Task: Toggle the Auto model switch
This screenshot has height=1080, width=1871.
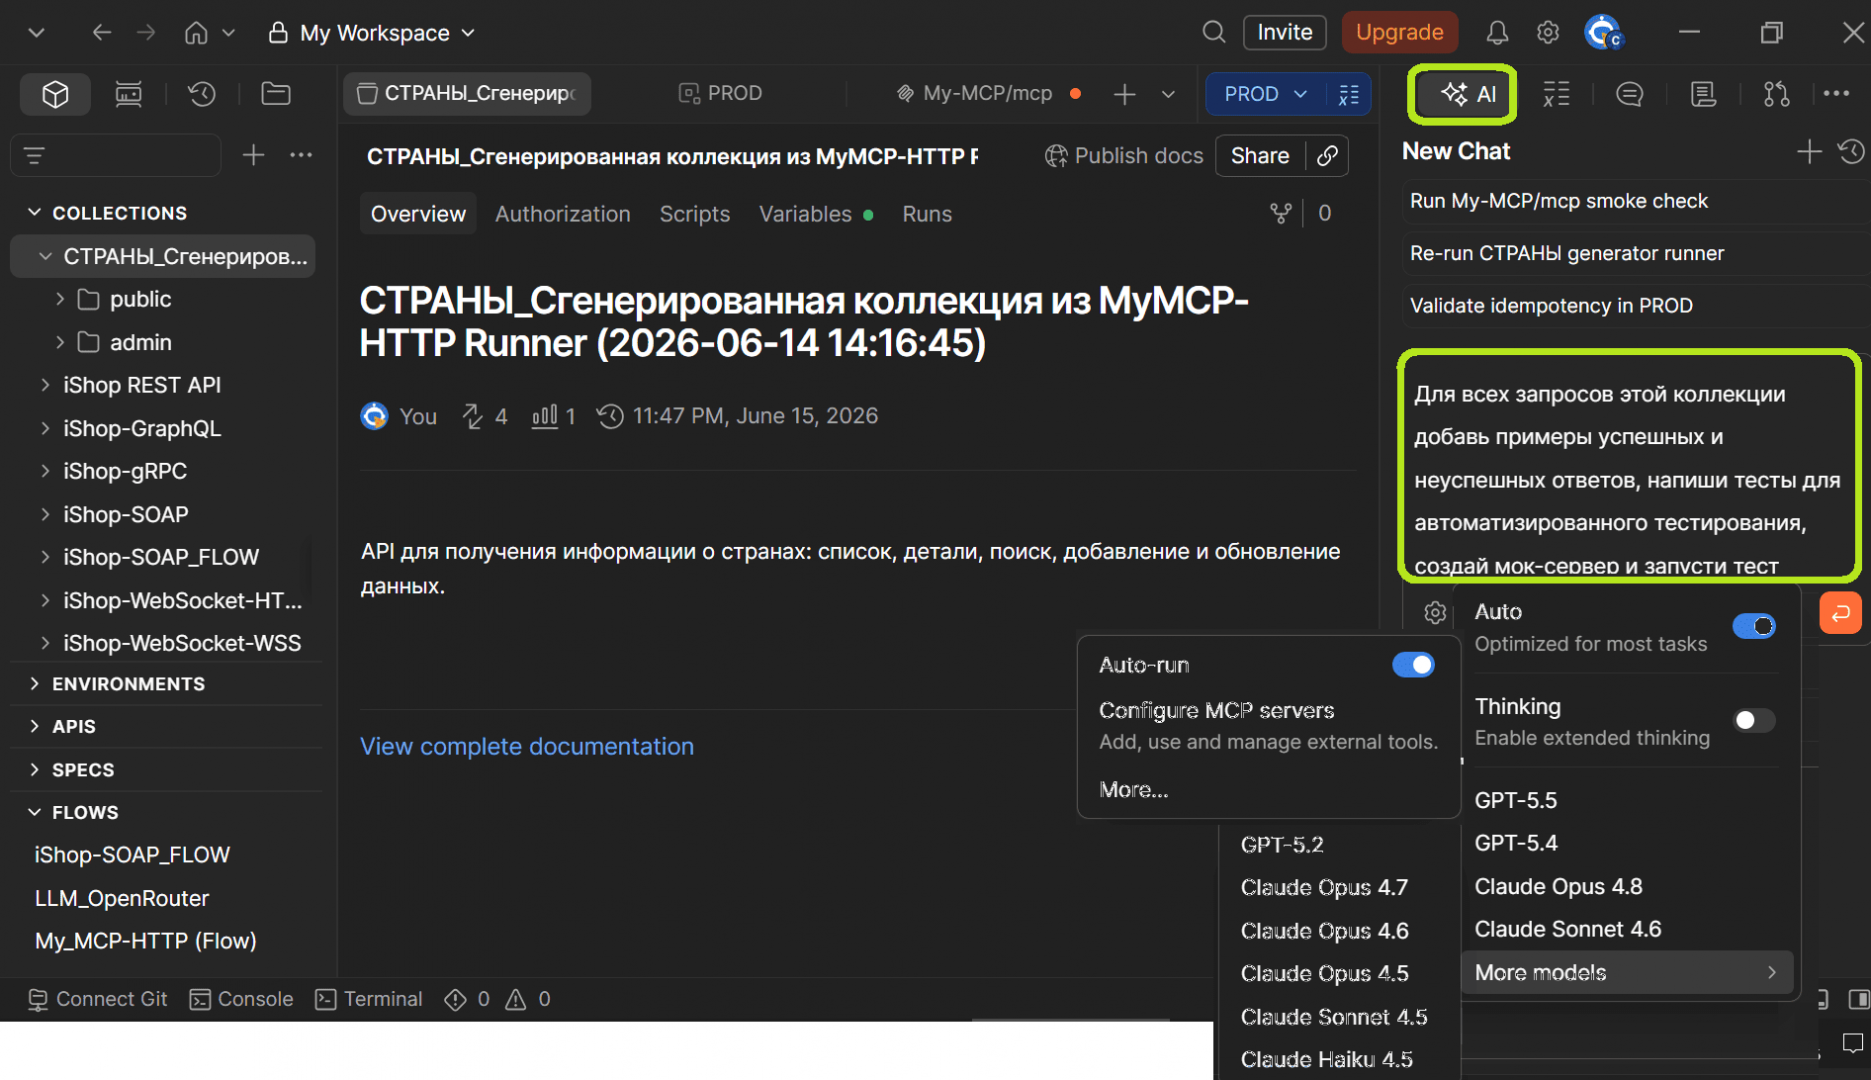Action: click(1753, 626)
